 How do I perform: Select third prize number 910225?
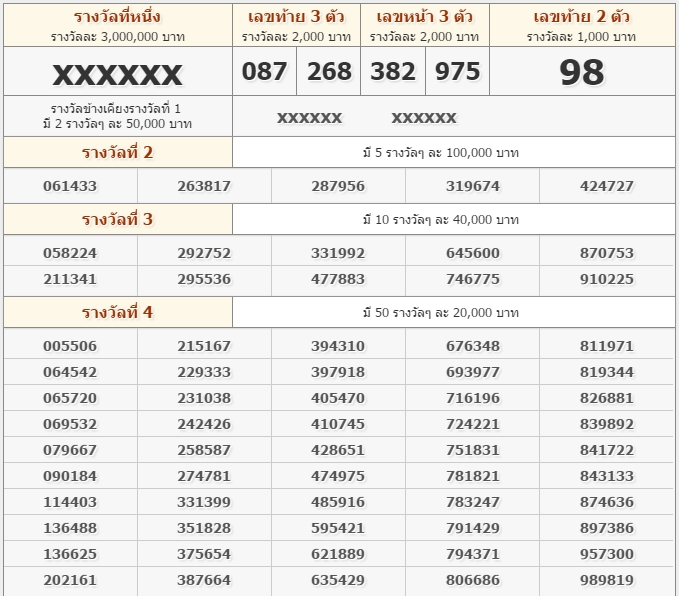click(607, 279)
